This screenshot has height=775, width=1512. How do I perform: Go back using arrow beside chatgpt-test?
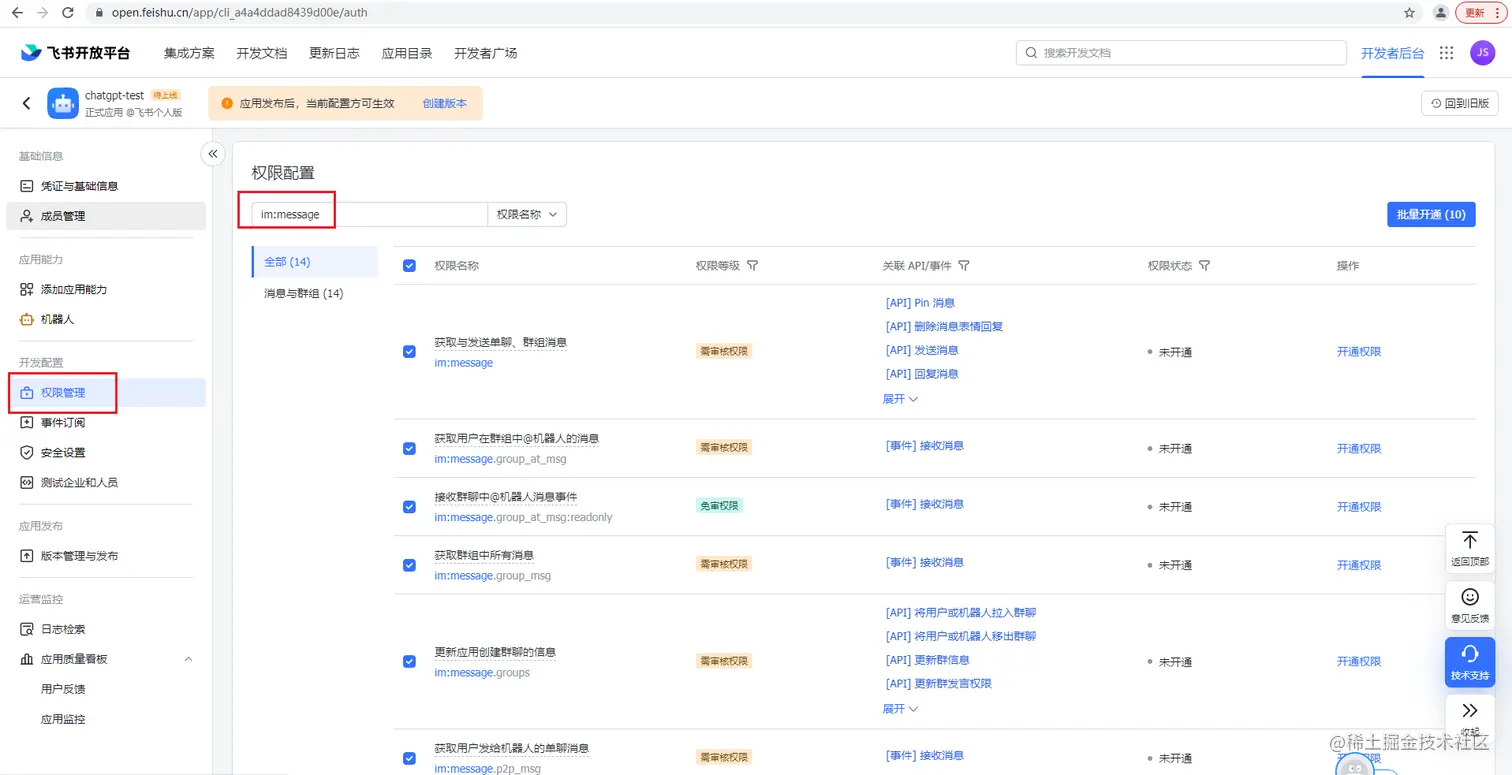tap(27, 103)
